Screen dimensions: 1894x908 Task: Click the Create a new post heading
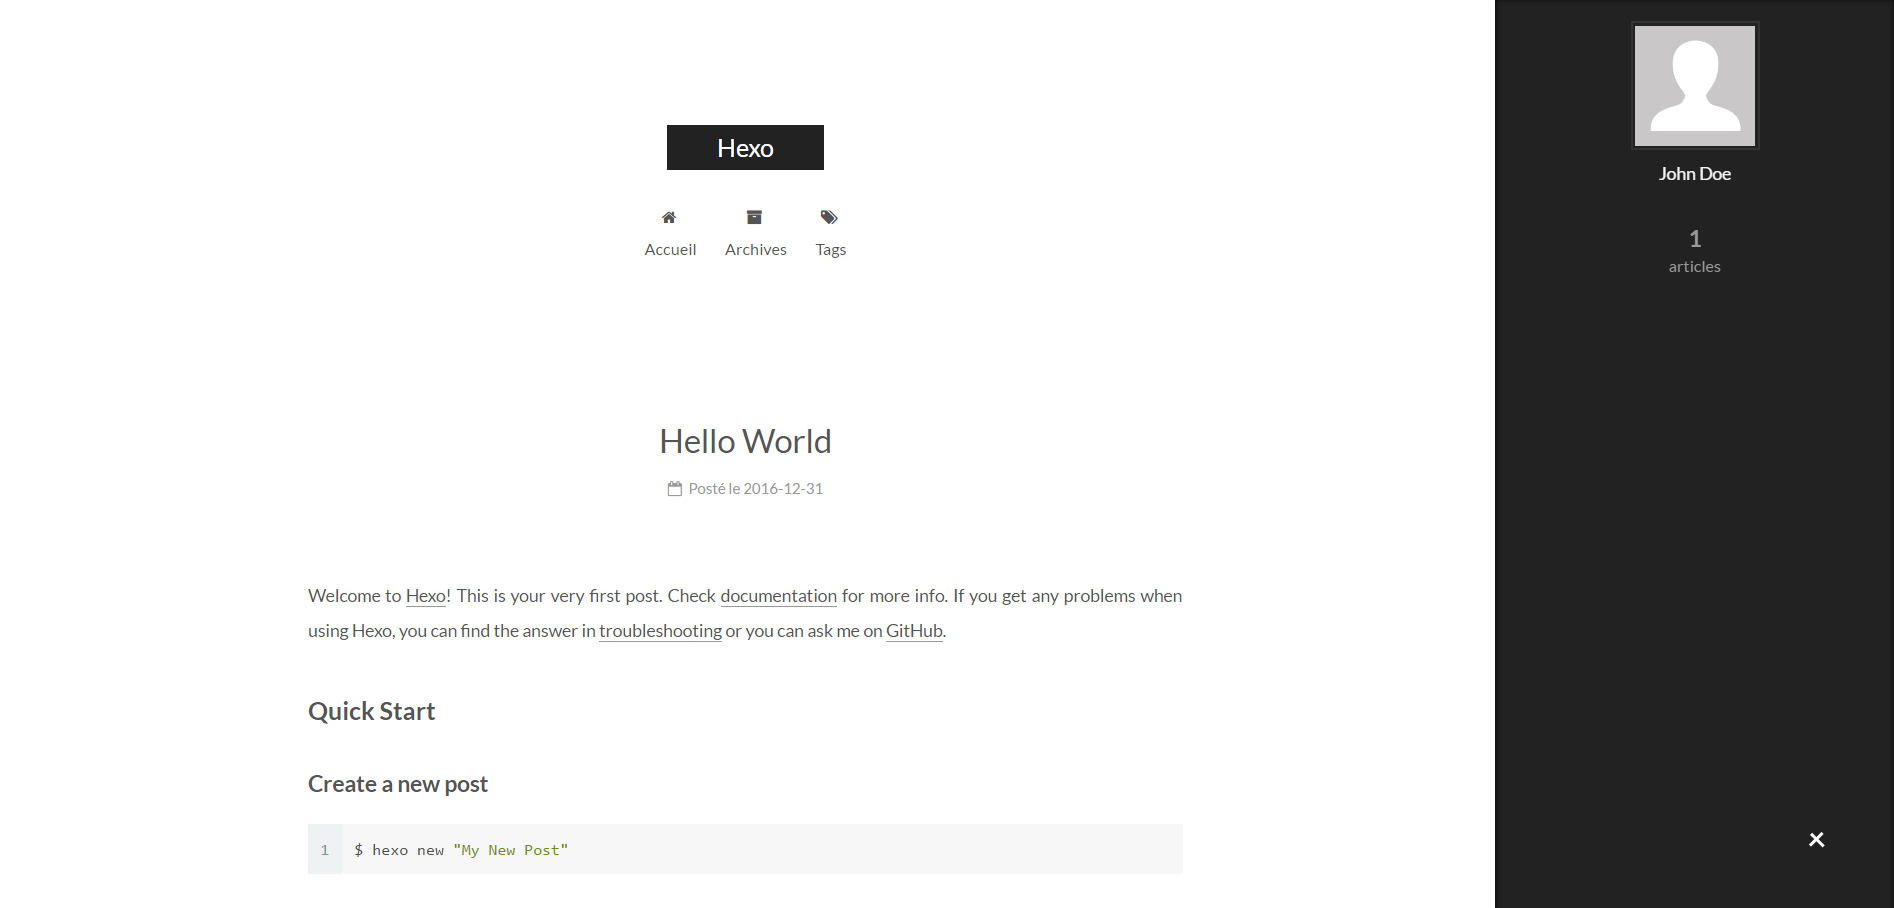pyautogui.click(x=398, y=784)
